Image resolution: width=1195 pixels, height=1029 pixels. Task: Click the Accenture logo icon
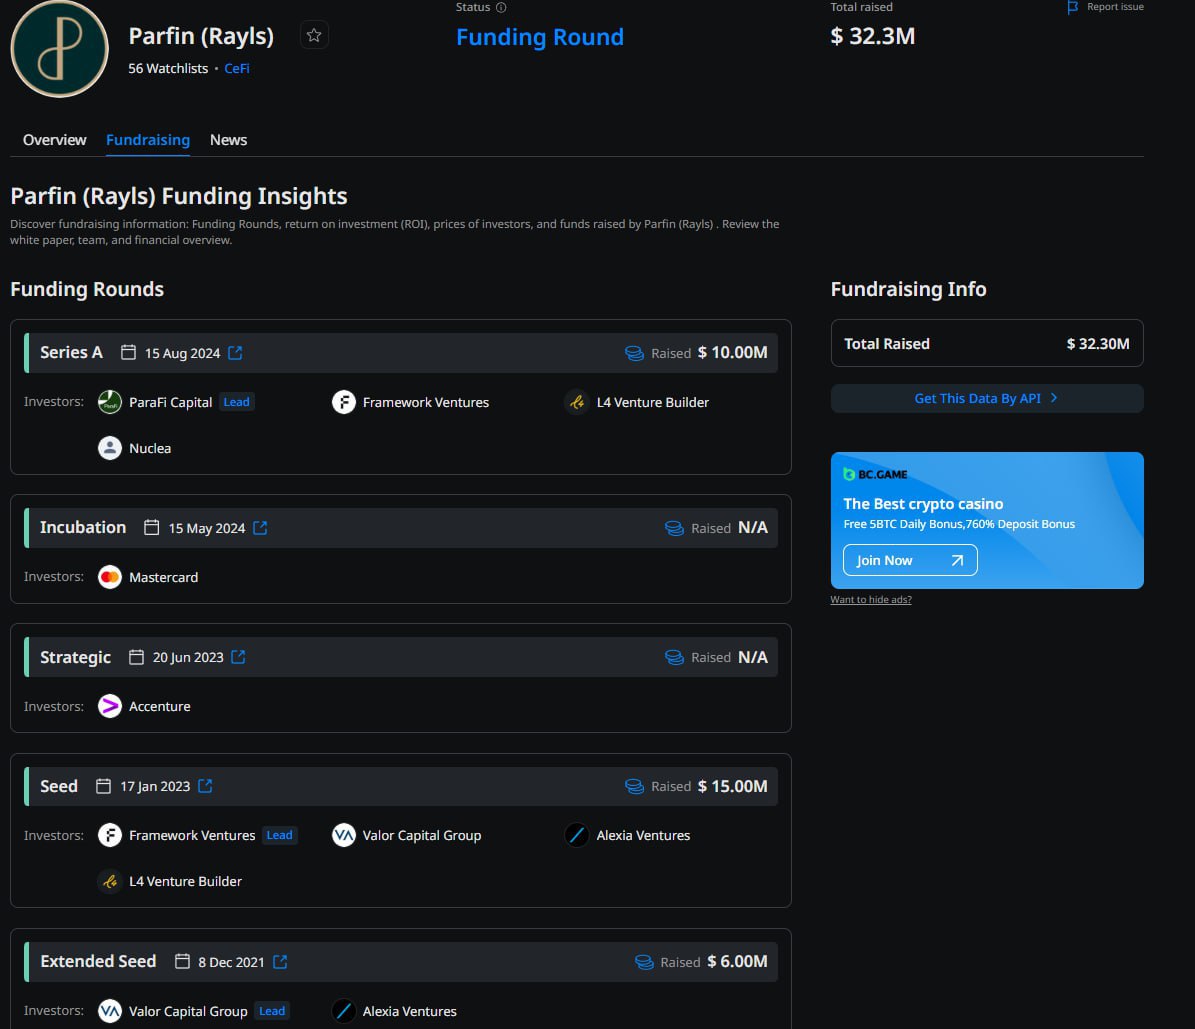(110, 706)
